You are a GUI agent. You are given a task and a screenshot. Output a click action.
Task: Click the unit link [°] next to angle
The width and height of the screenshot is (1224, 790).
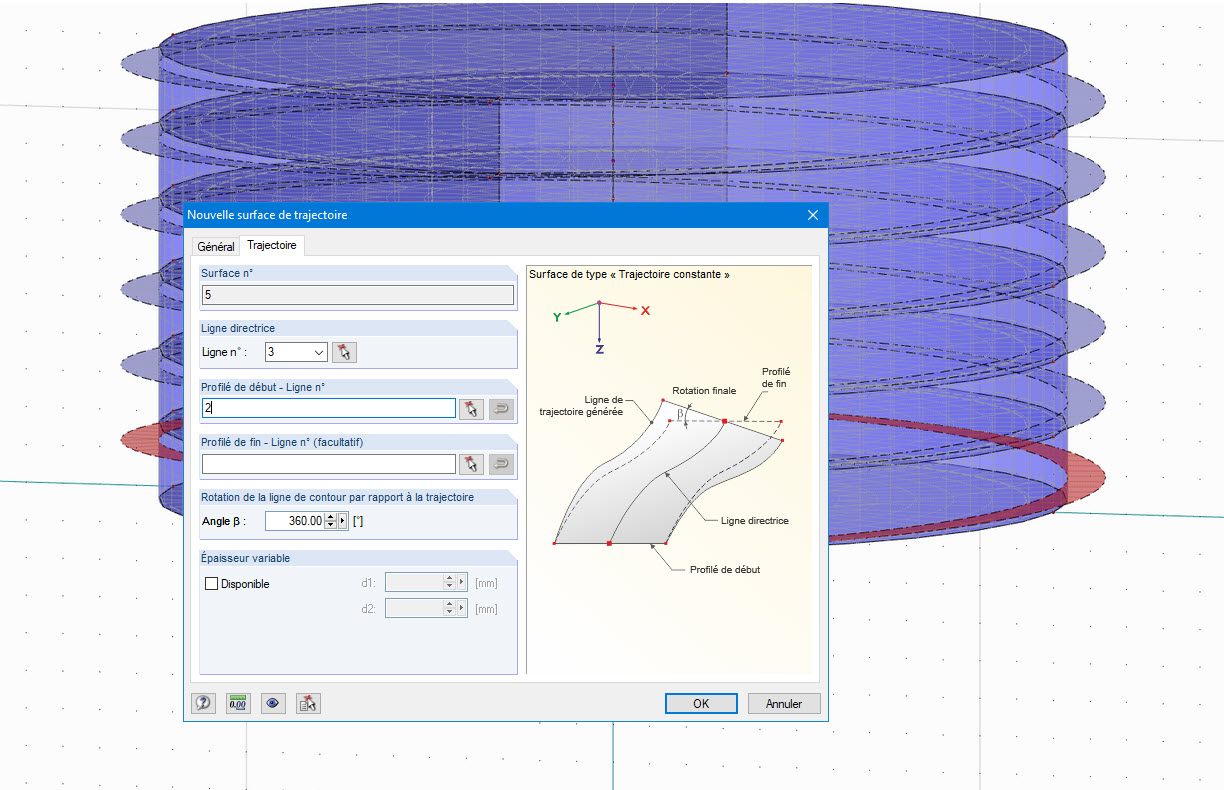[x=357, y=520]
